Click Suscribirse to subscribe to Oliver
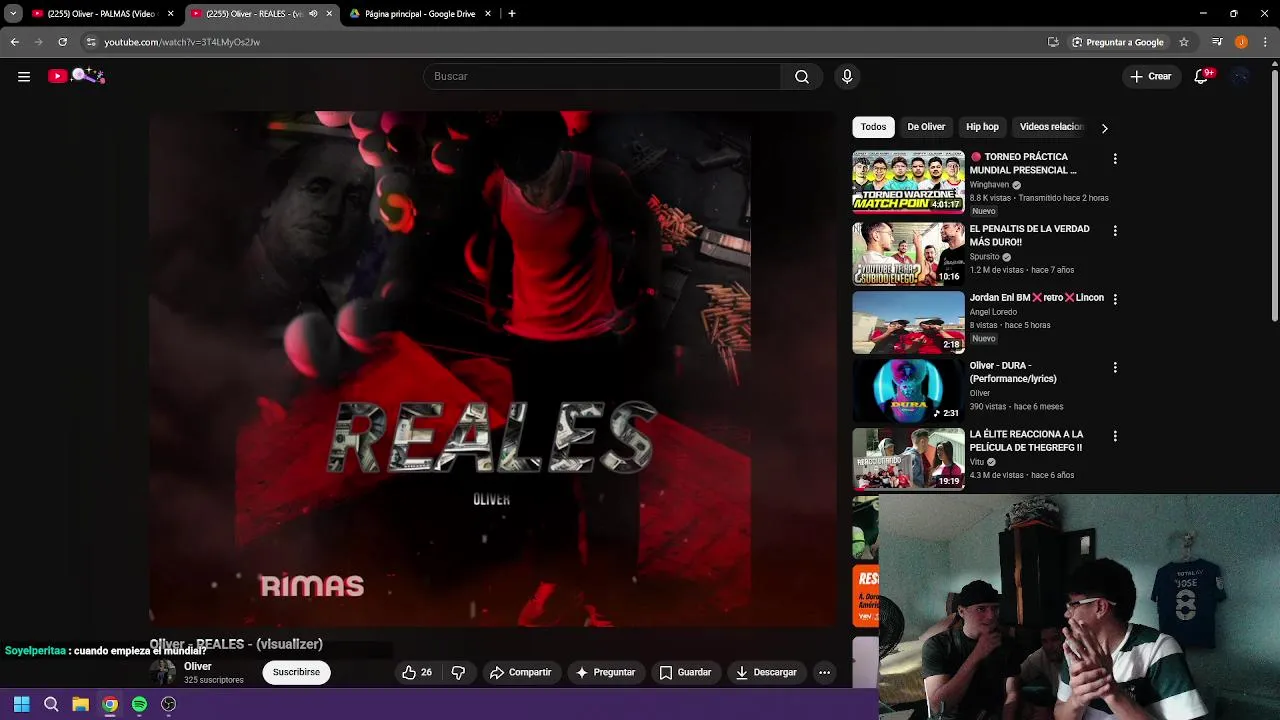This screenshot has height=720, width=1280. (x=296, y=672)
